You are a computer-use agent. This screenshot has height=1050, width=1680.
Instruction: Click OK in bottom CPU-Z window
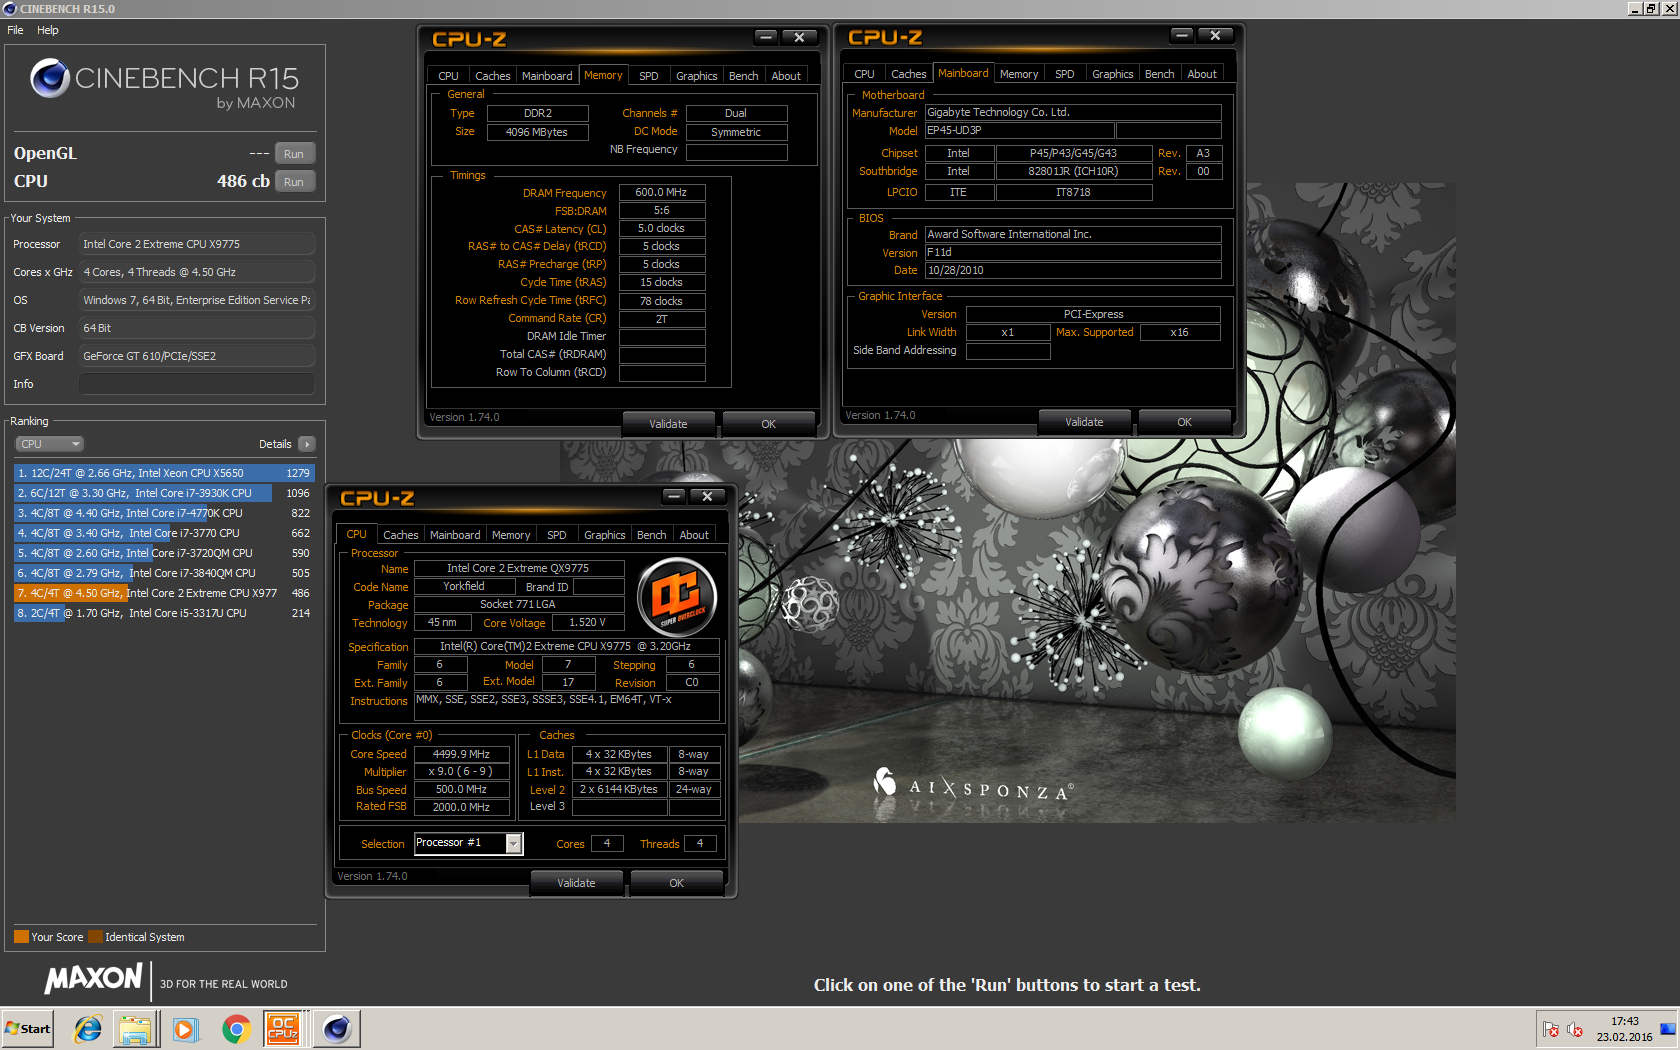[x=676, y=883]
